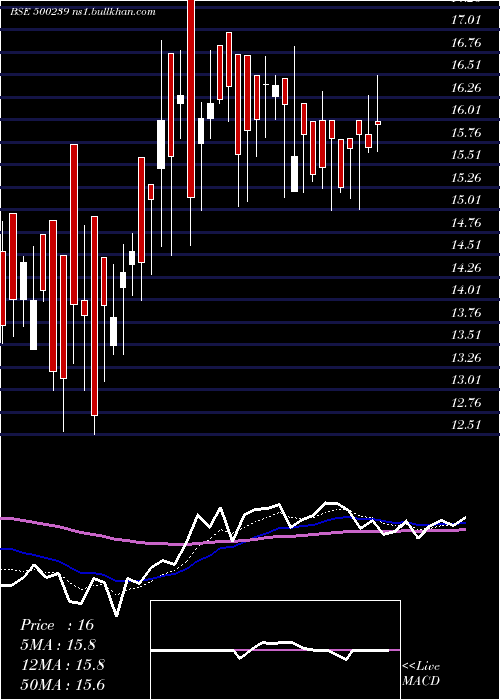Click the 13.76 price axis label

coord(466,313)
